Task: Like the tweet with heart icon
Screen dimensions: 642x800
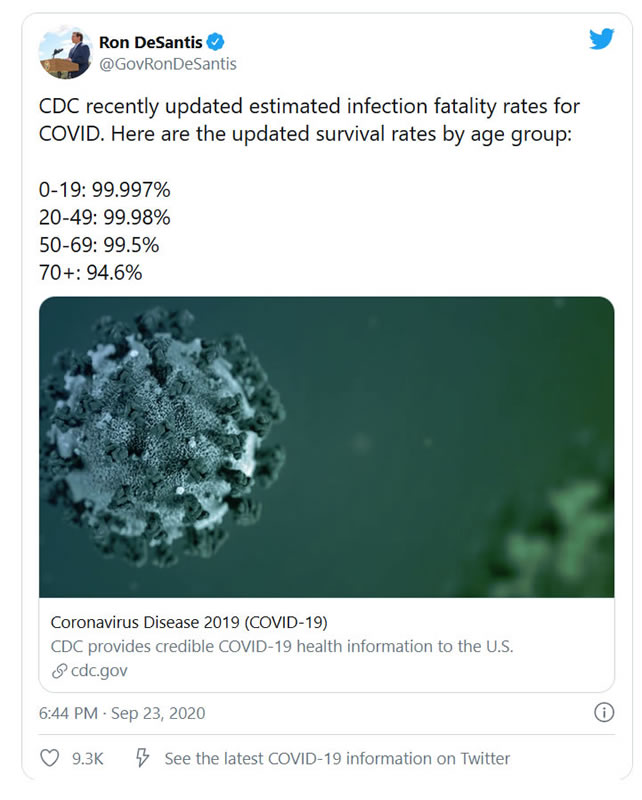Action: 49,759
